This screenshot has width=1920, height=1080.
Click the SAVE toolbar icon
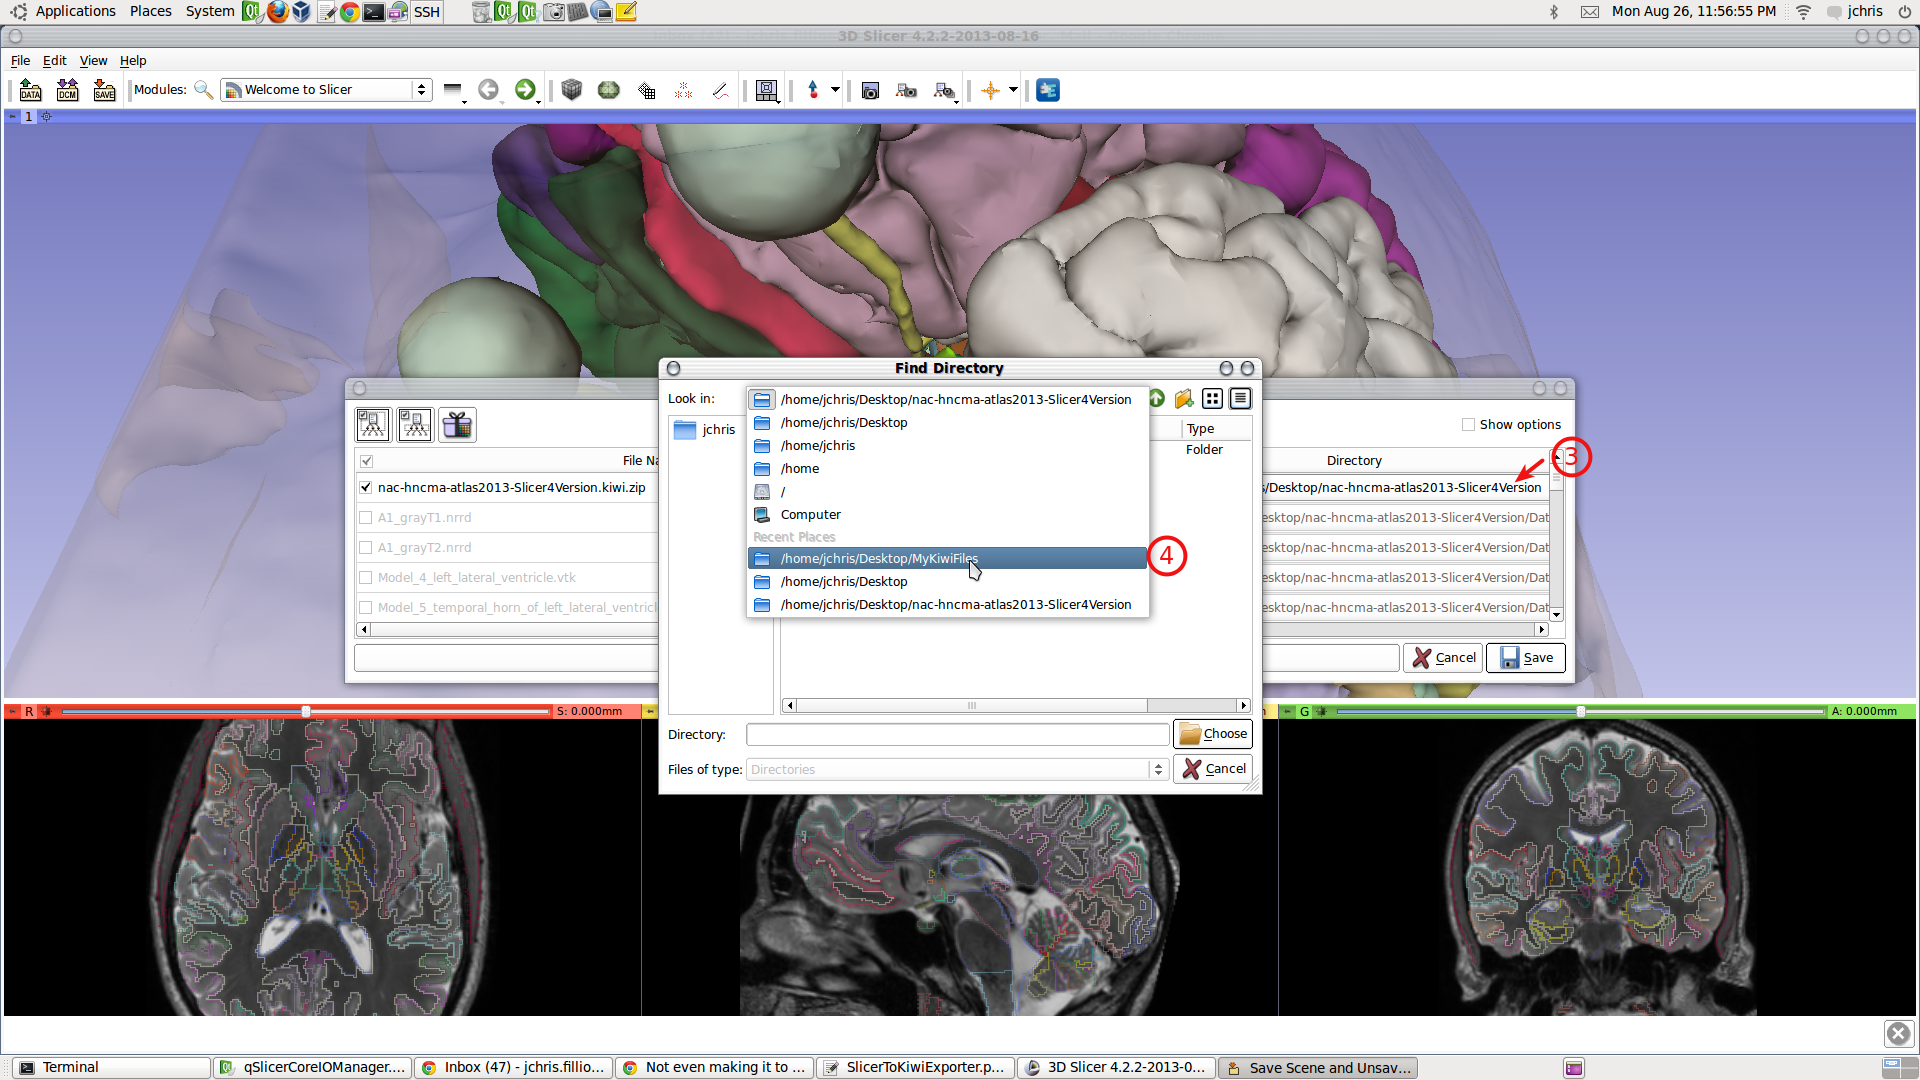(x=104, y=90)
